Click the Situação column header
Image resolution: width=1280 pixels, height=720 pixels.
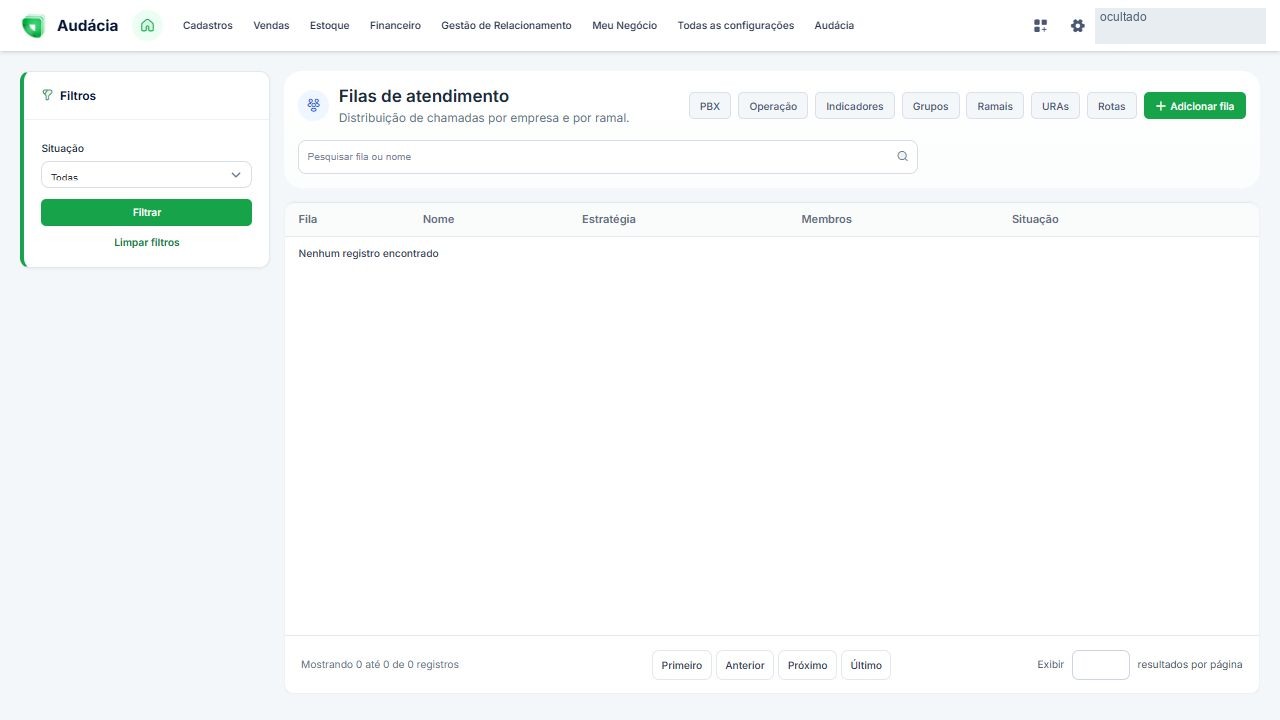click(1035, 219)
